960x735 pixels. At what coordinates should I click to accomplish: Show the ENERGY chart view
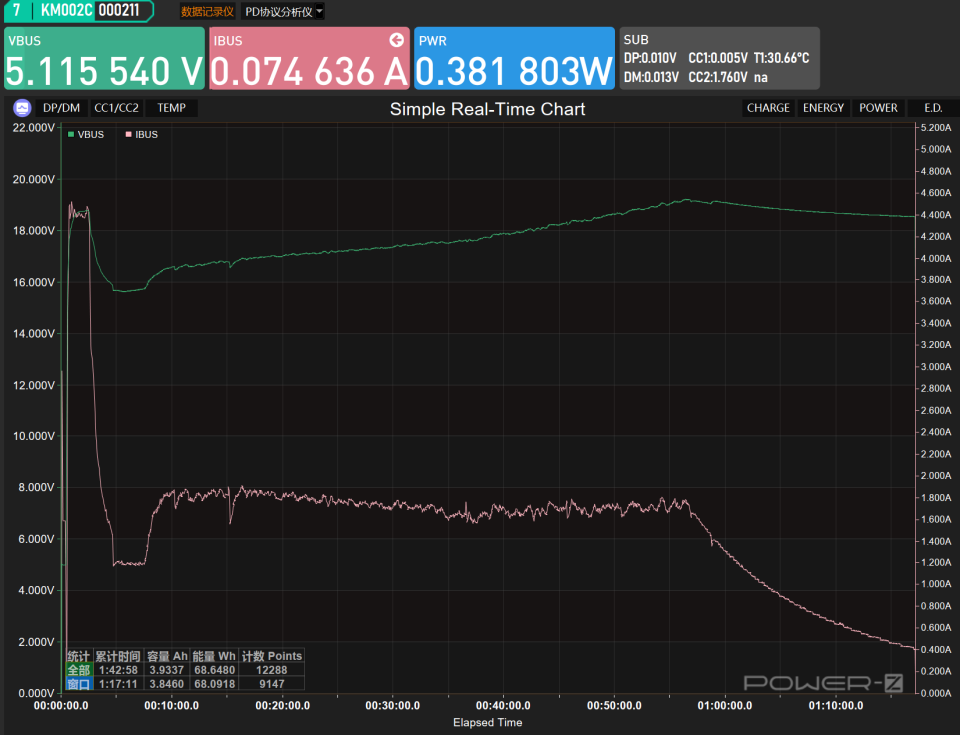point(823,108)
